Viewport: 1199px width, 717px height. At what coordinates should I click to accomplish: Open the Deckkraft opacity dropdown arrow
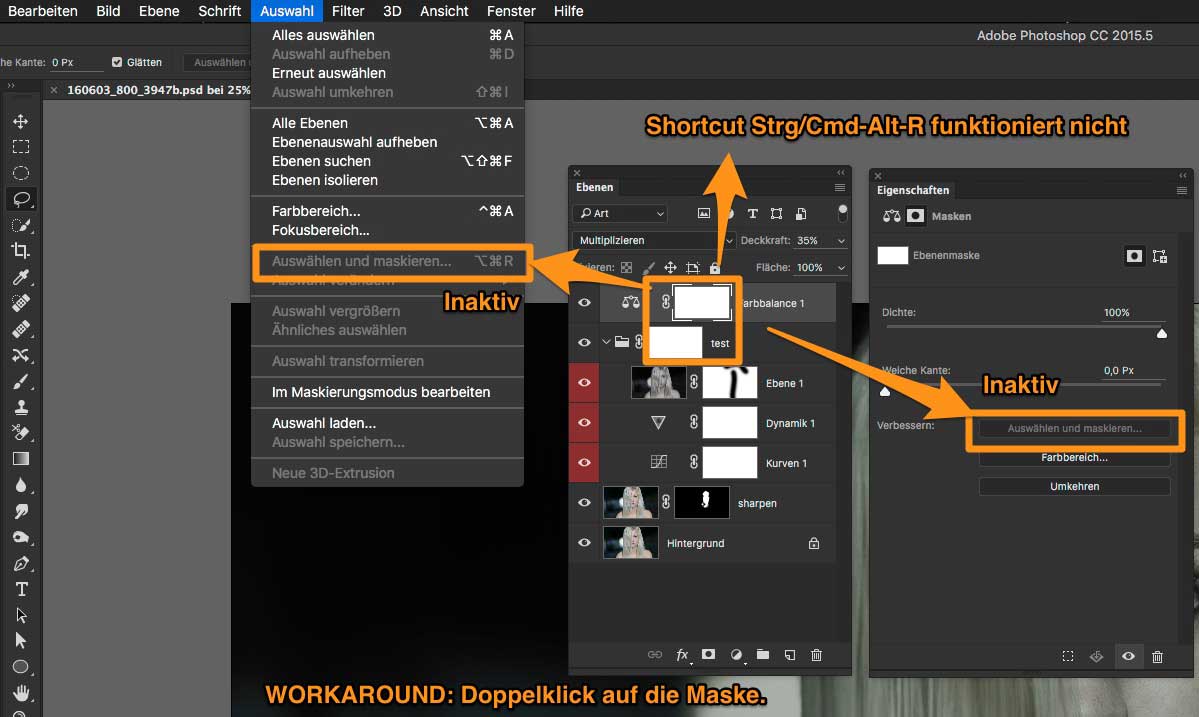tap(840, 241)
